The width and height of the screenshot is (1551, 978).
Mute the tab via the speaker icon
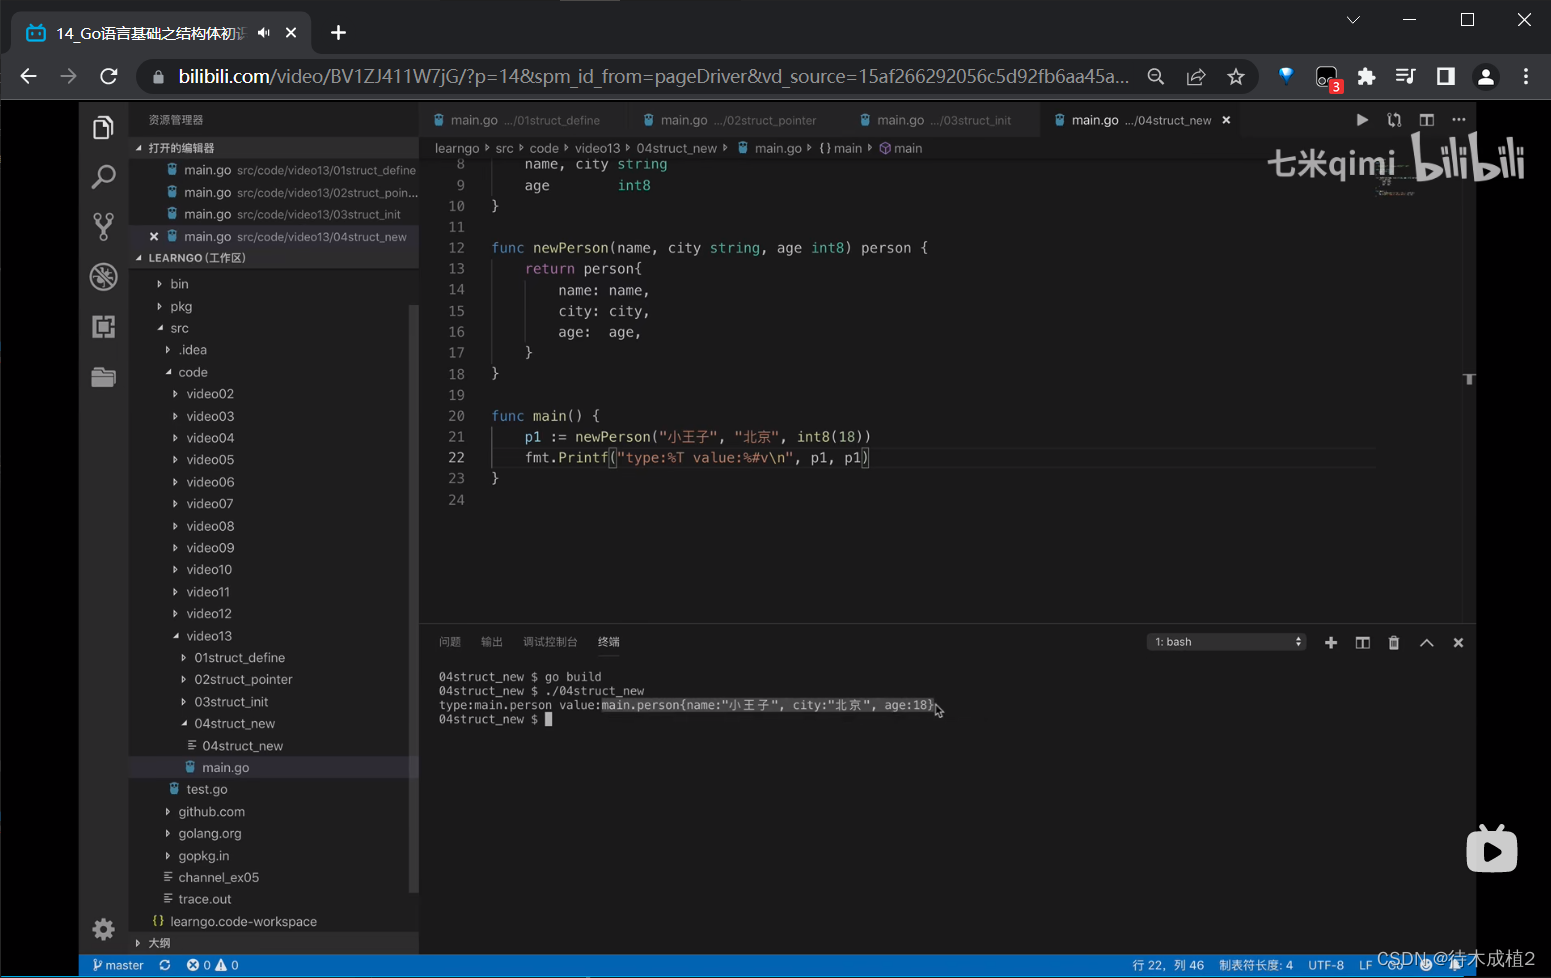(x=264, y=33)
